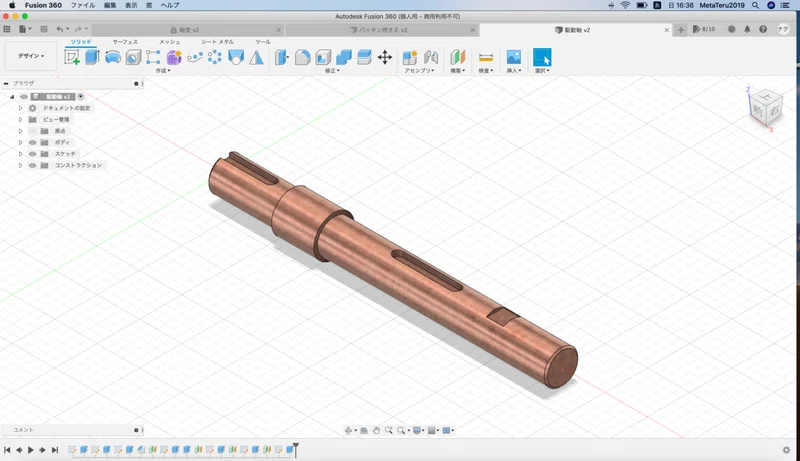Image resolution: width=800 pixels, height=461 pixels.
Task: Switch to the サーフェス tab
Action: pyautogui.click(x=125, y=42)
